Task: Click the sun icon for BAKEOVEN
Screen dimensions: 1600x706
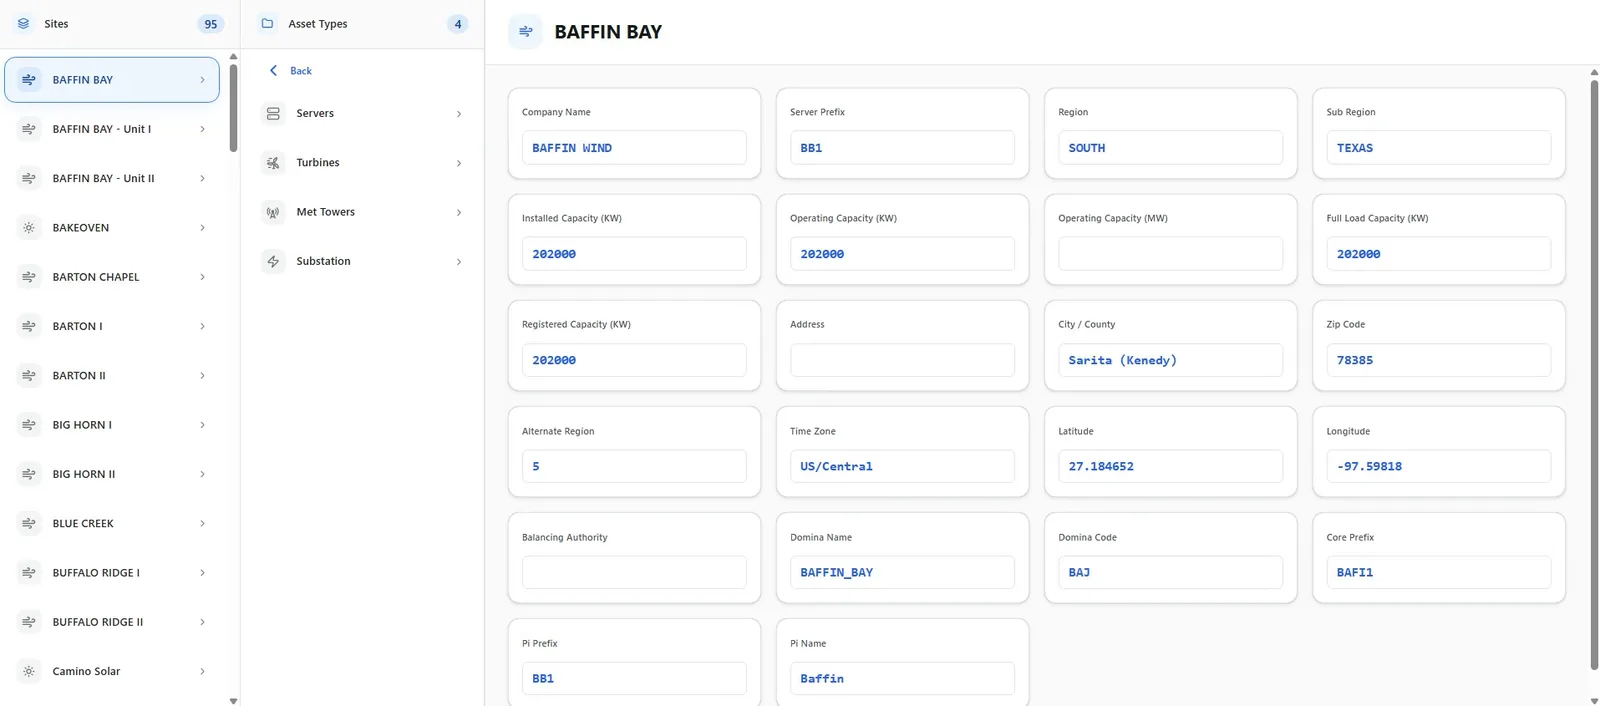Action: (x=29, y=227)
